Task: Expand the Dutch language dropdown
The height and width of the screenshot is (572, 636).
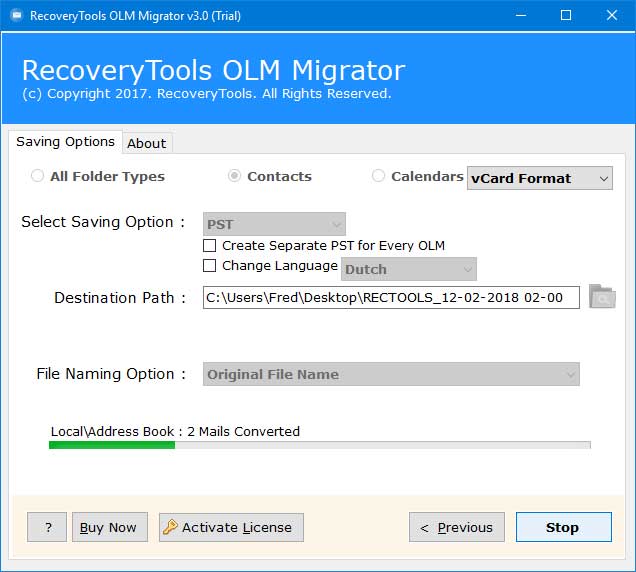Action: pyautogui.click(x=409, y=269)
